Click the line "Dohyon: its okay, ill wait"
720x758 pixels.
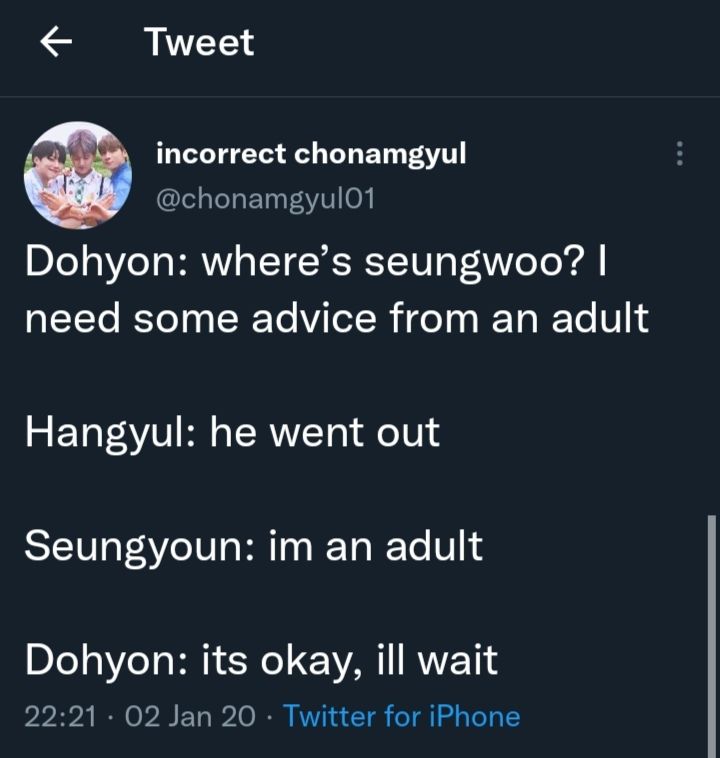point(261,661)
